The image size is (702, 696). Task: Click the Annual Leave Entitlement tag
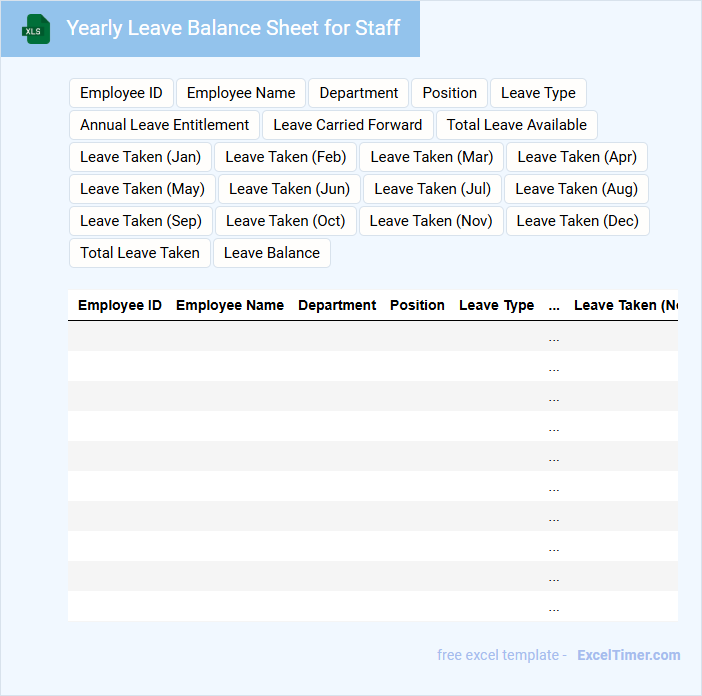pos(165,125)
